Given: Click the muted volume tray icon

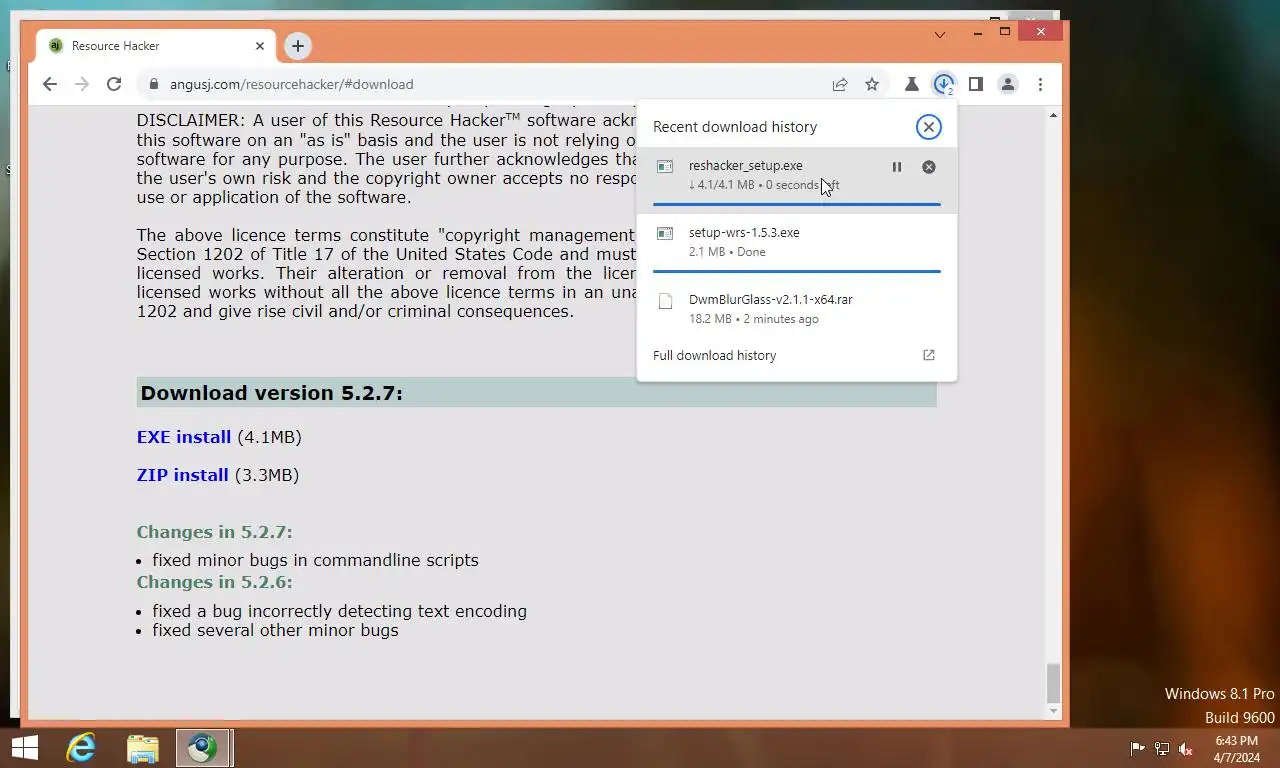Looking at the screenshot, I should pos(1186,748).
